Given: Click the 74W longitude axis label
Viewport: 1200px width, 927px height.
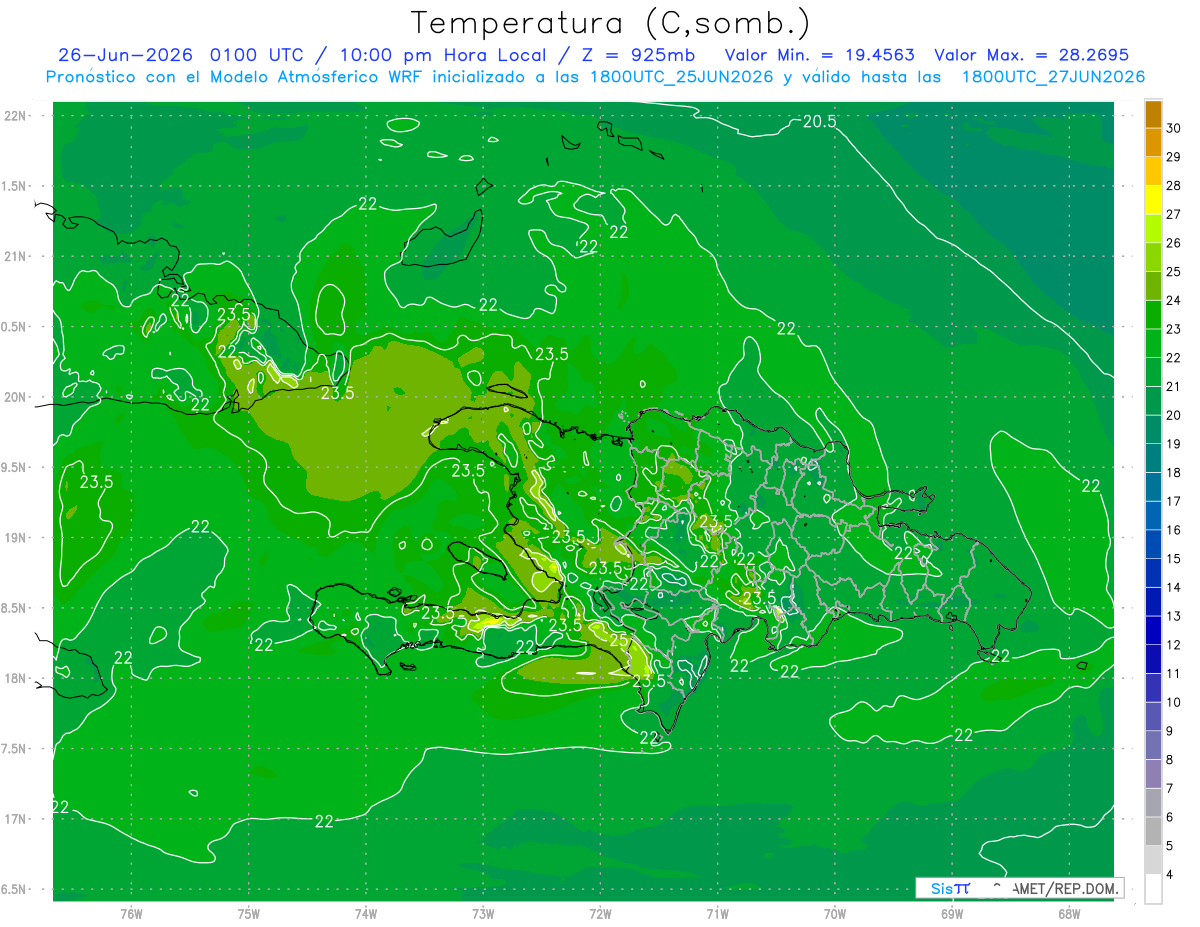Looking at the screenshot, I should click(366, 914).
